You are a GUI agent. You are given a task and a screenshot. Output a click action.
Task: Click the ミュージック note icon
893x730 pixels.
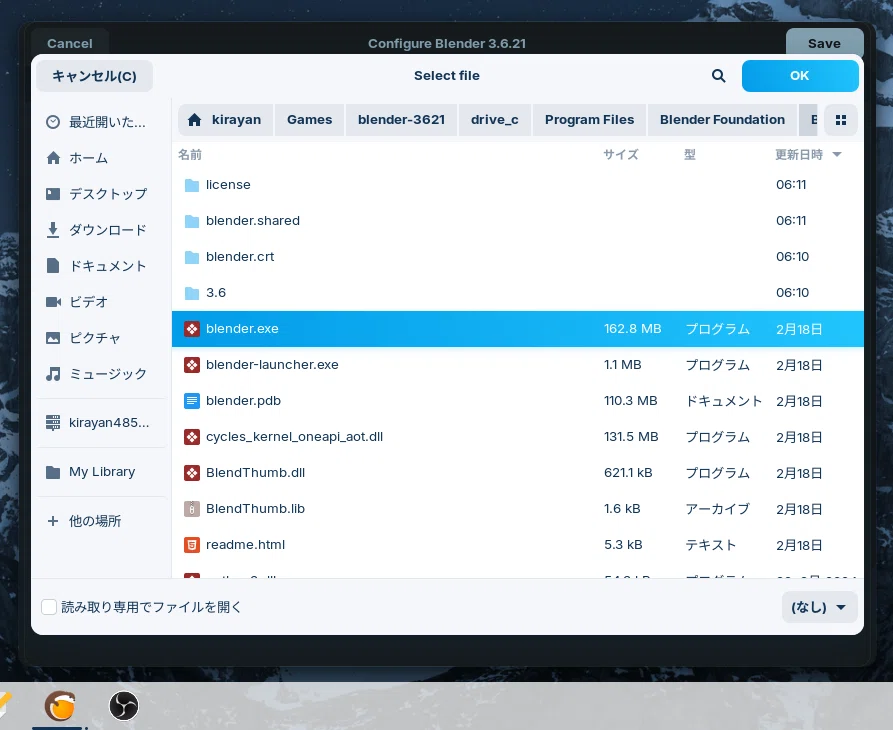coord(53,374)
